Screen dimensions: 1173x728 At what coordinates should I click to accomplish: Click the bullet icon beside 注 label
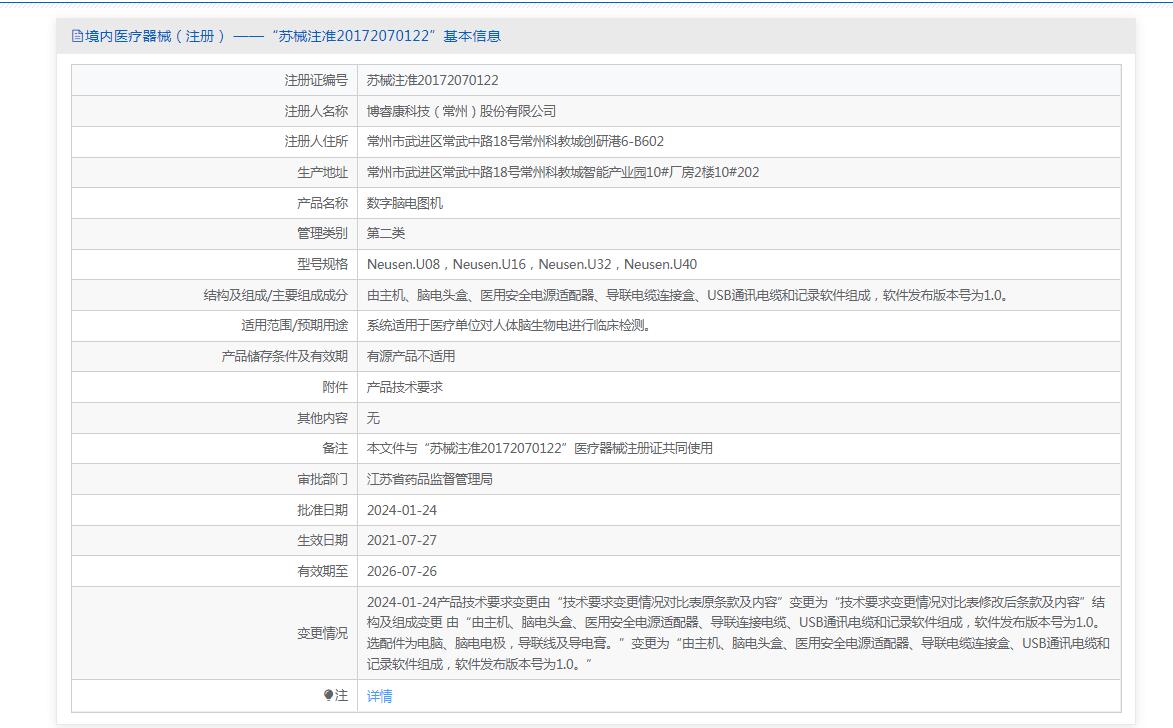tap(328, 696)
